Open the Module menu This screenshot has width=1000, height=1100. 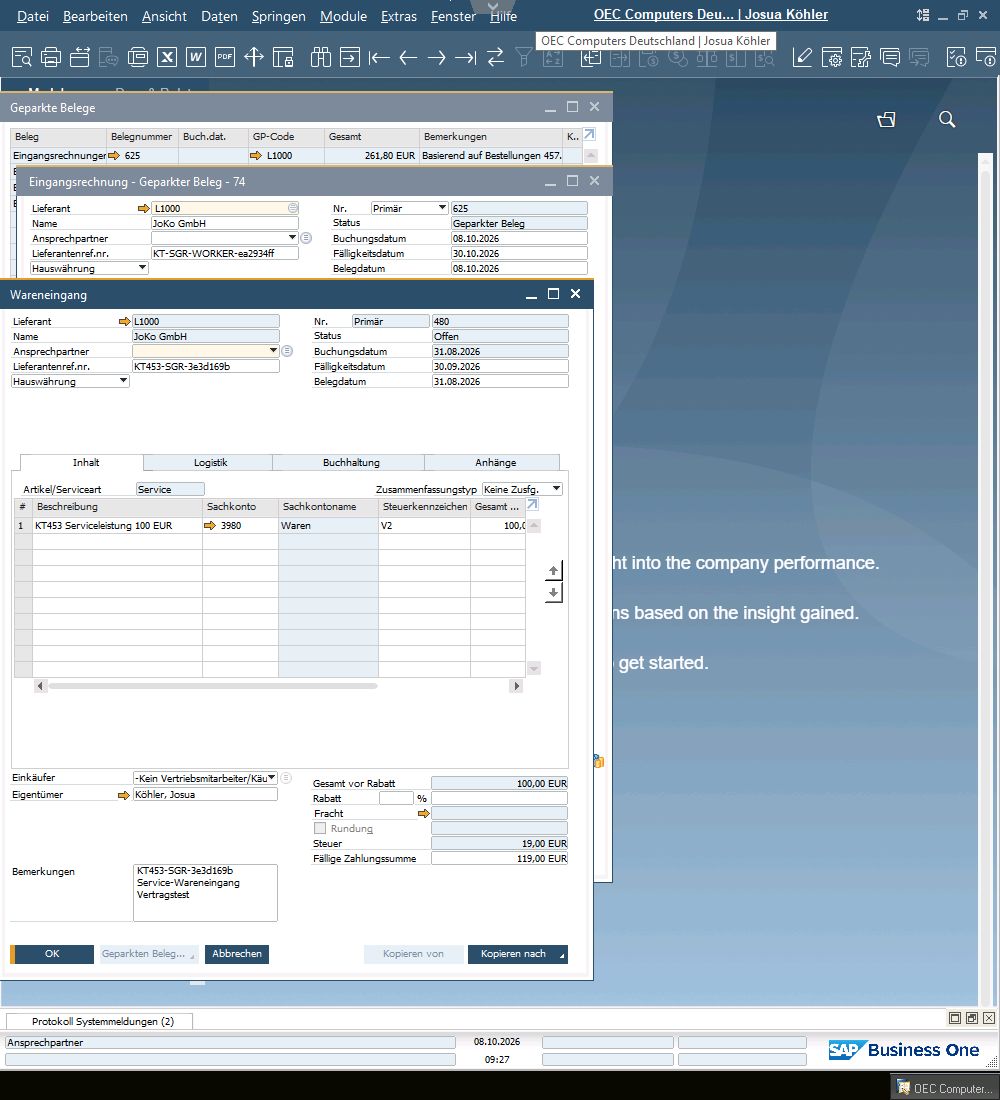click(x=343, y=16)
